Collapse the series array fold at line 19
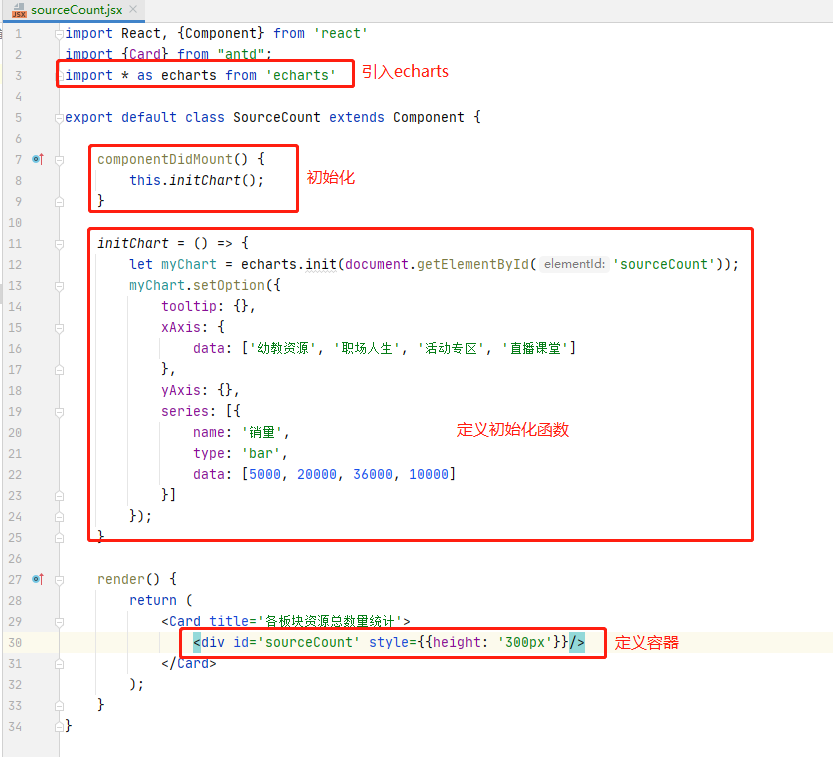Image resolution: width=833 pixels, height=757 pixels. click(59, 412)
